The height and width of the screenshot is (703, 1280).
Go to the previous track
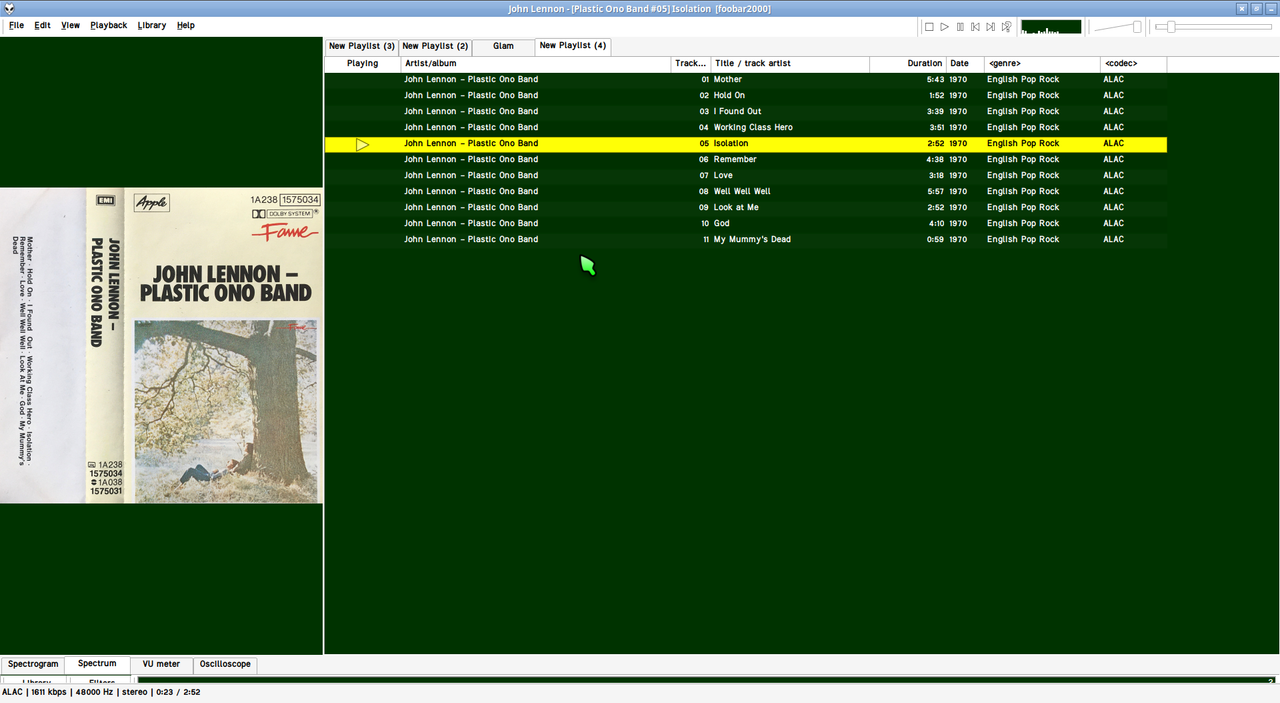pyautogui.click(x=975, y=27)
